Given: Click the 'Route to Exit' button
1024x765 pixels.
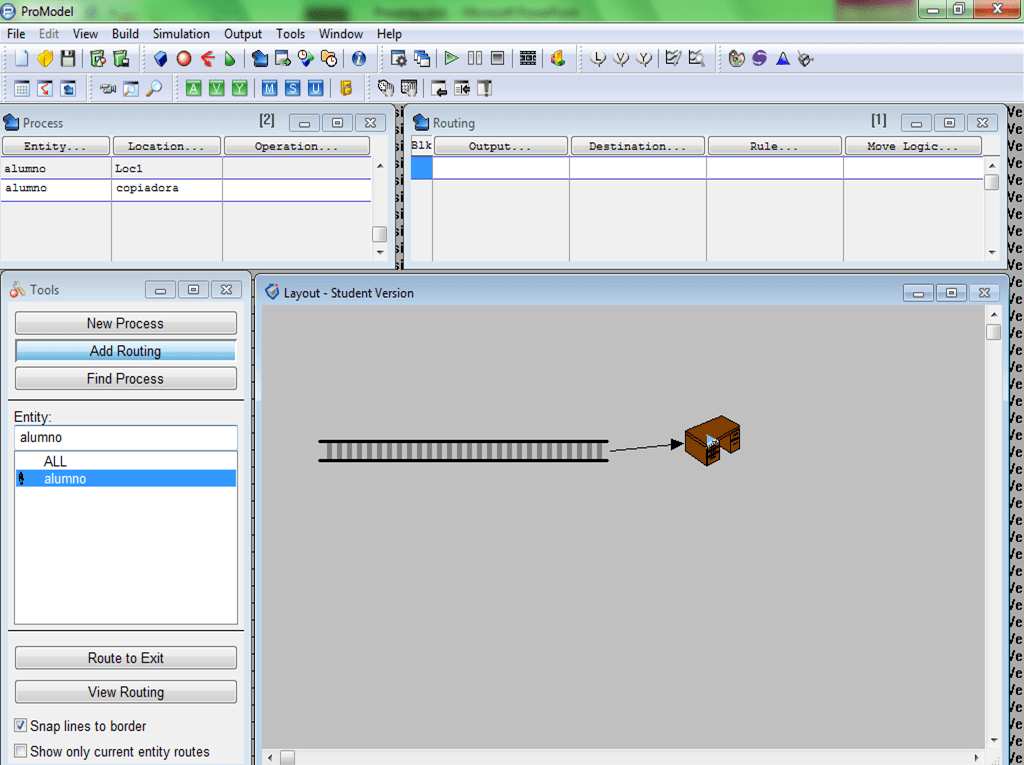Looking at the screenshot, I should (x=126, y=658).
